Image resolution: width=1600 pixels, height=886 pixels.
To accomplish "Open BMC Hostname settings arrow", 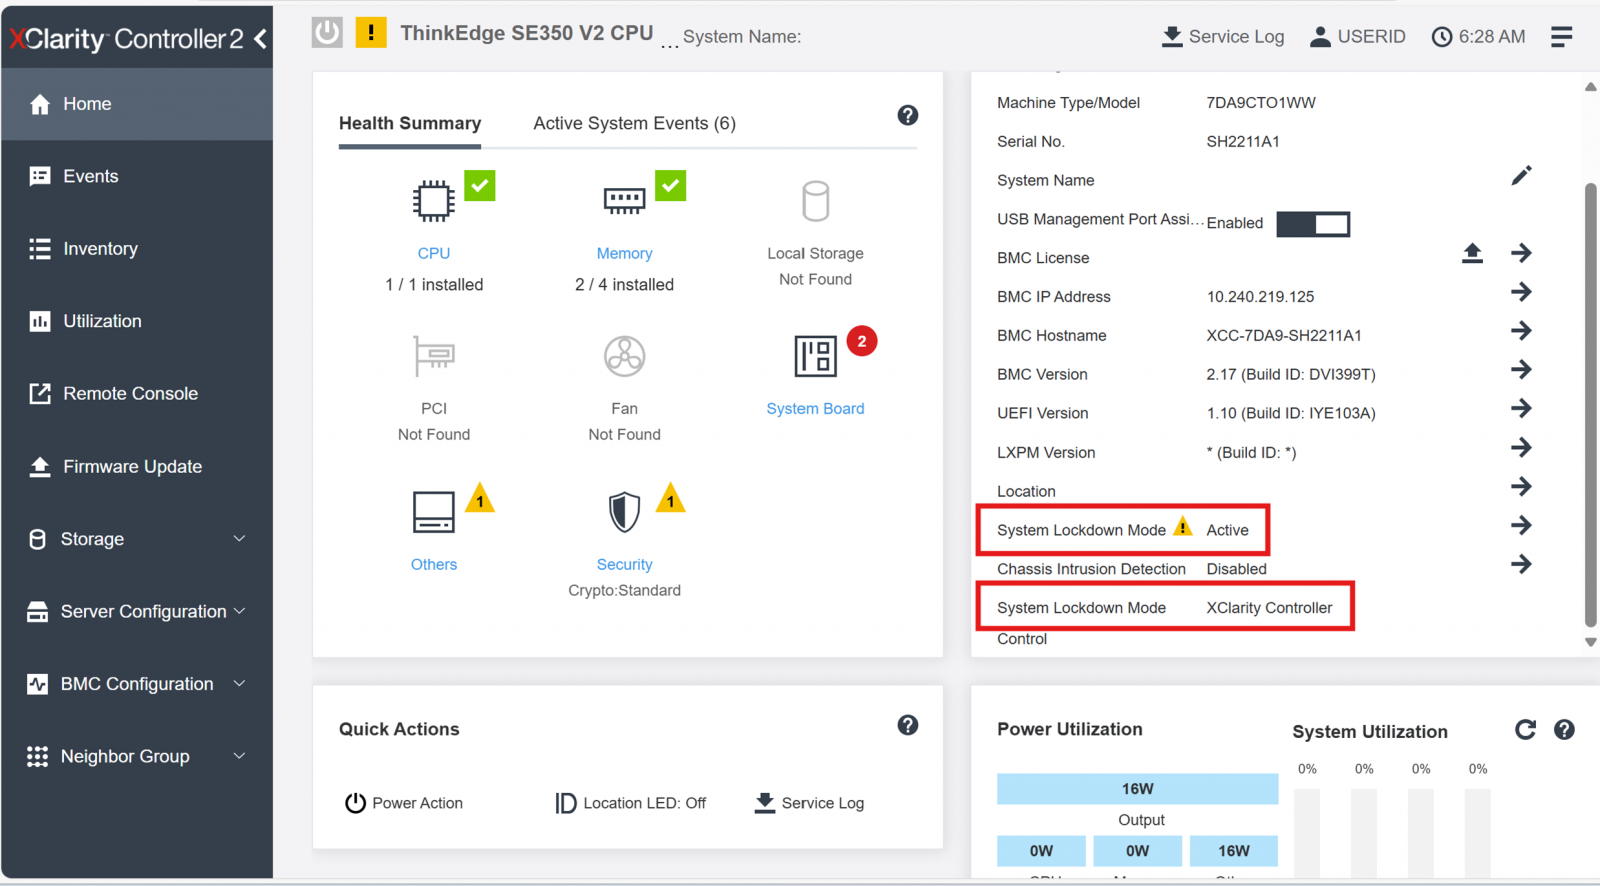I will pos(1521,331).
